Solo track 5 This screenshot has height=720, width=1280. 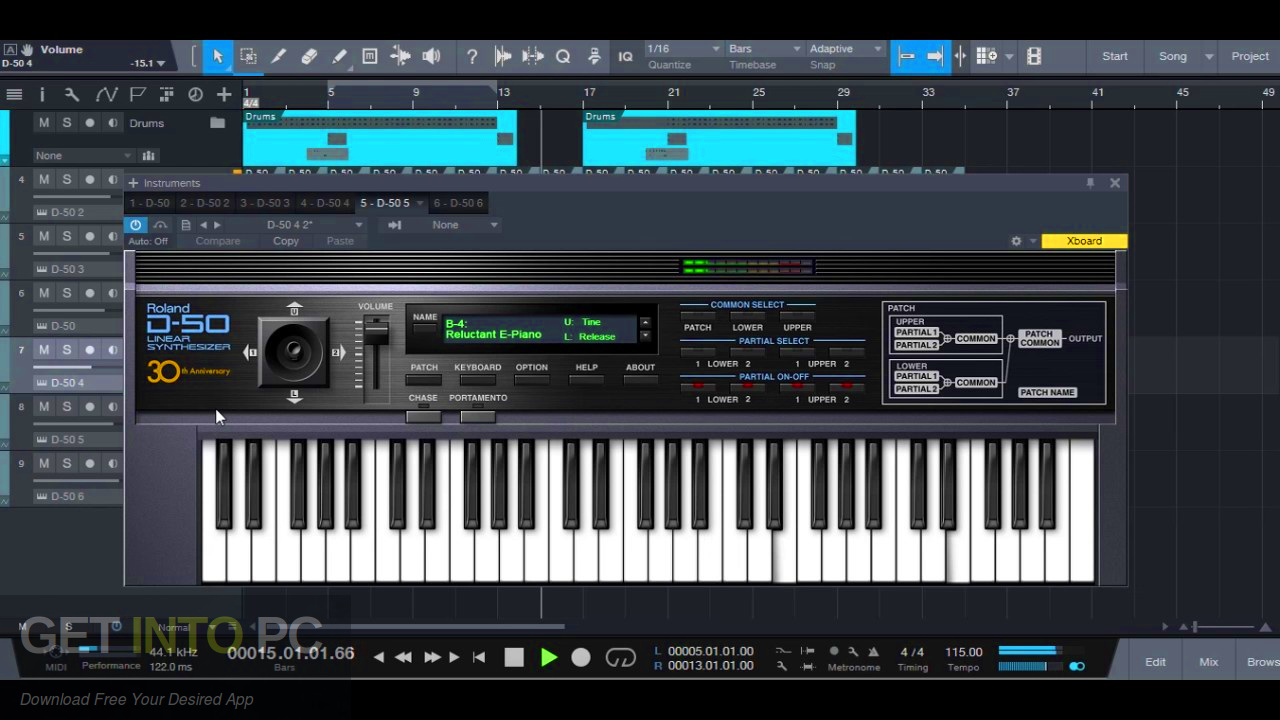click(x=67, y=236)
